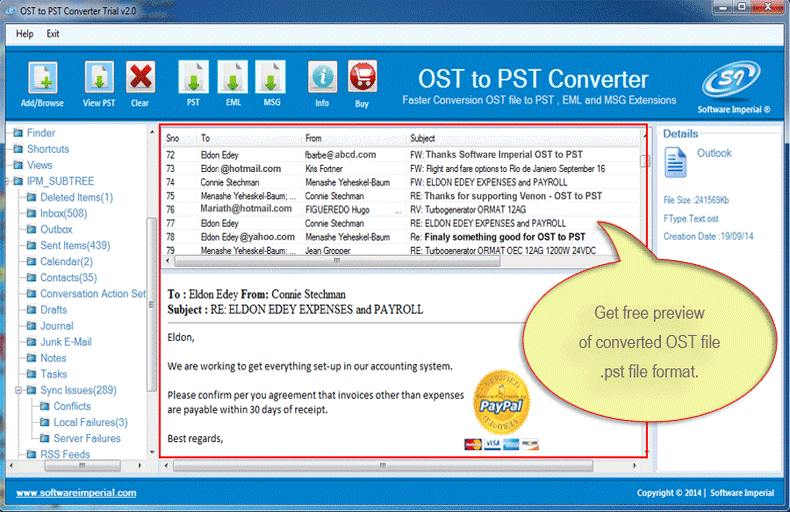The image size is (790, 512).
Task: Click folder tree scroll down arrow
Action: pyautogui.click(x=152, y=452)
